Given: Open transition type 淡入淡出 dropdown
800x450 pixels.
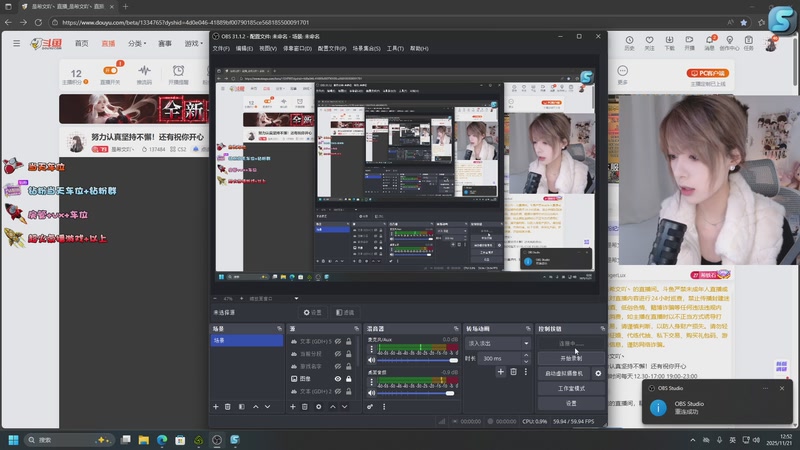Looking at the screenshot, I should point(498,343).
